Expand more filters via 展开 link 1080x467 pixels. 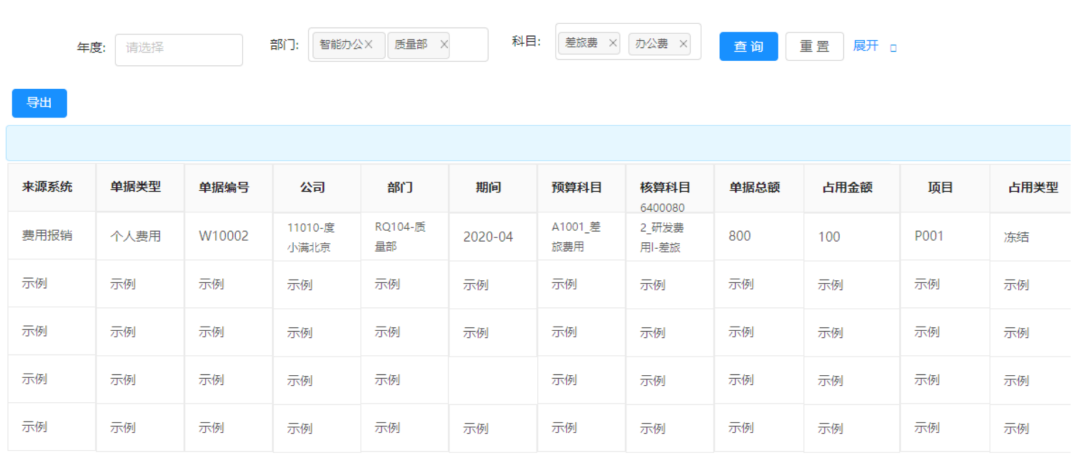pos(865,46)
